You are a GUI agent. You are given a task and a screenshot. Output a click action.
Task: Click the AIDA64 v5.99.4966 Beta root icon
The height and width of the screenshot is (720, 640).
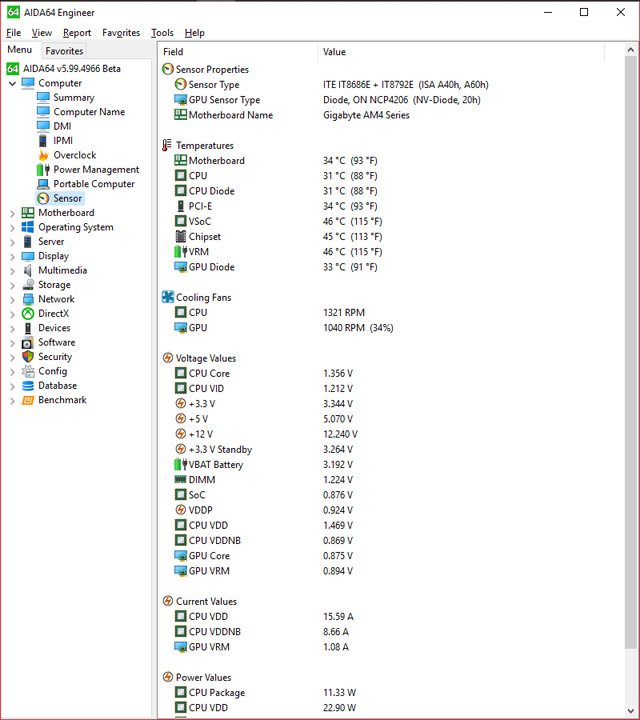click(x=13, y=69)
